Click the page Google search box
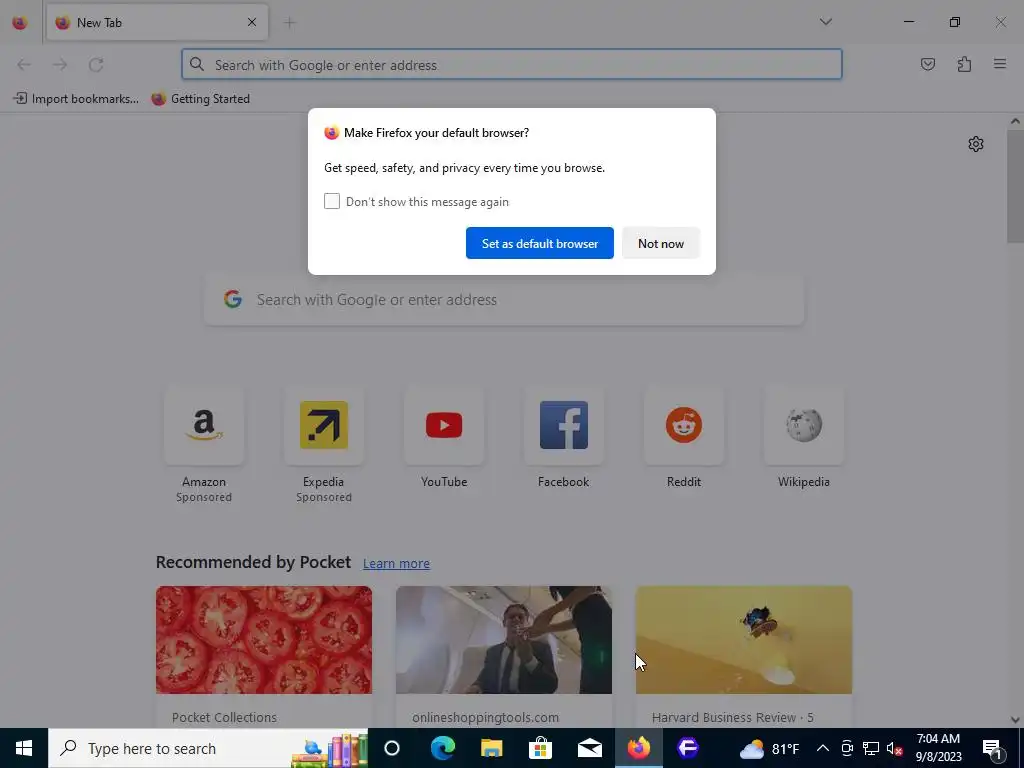The height and width of the screenshot is (768, 1024). 504,300
